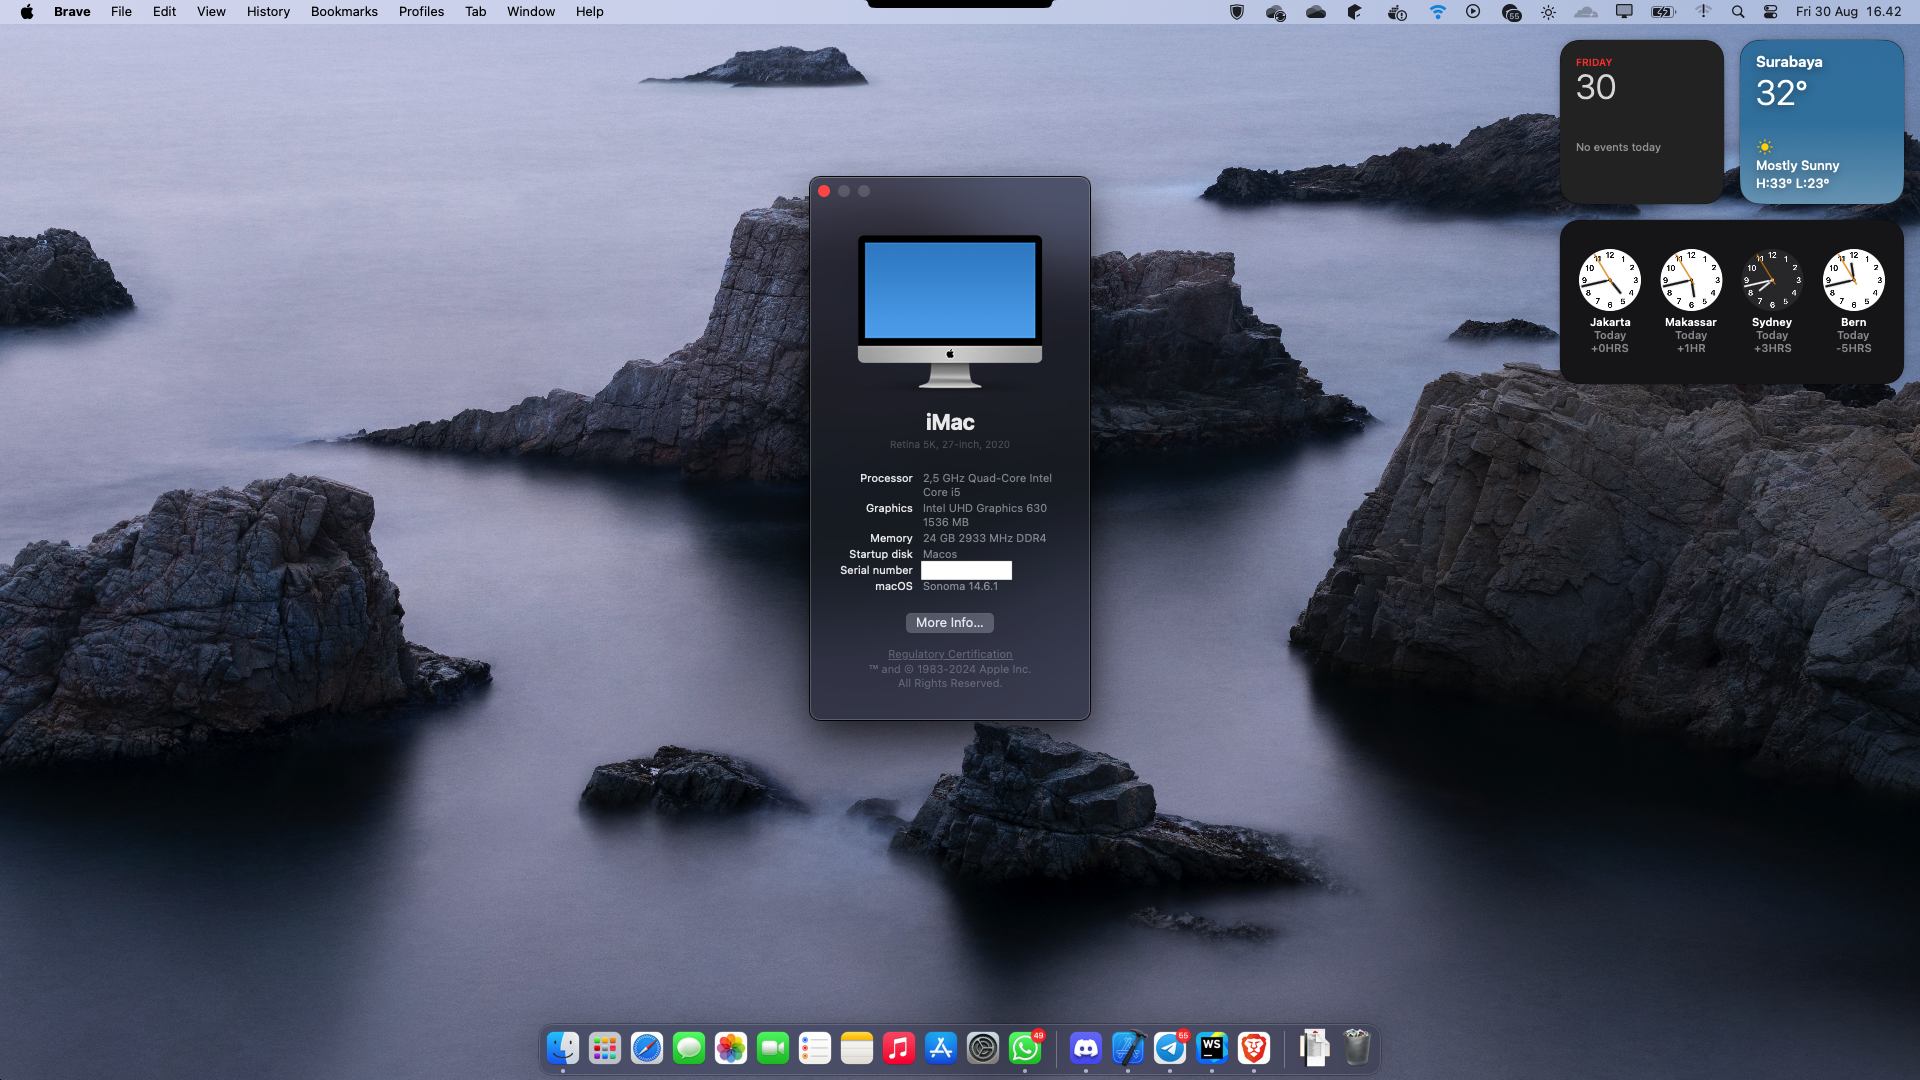Open the Trash in the Dock

click(1356, 1048)
